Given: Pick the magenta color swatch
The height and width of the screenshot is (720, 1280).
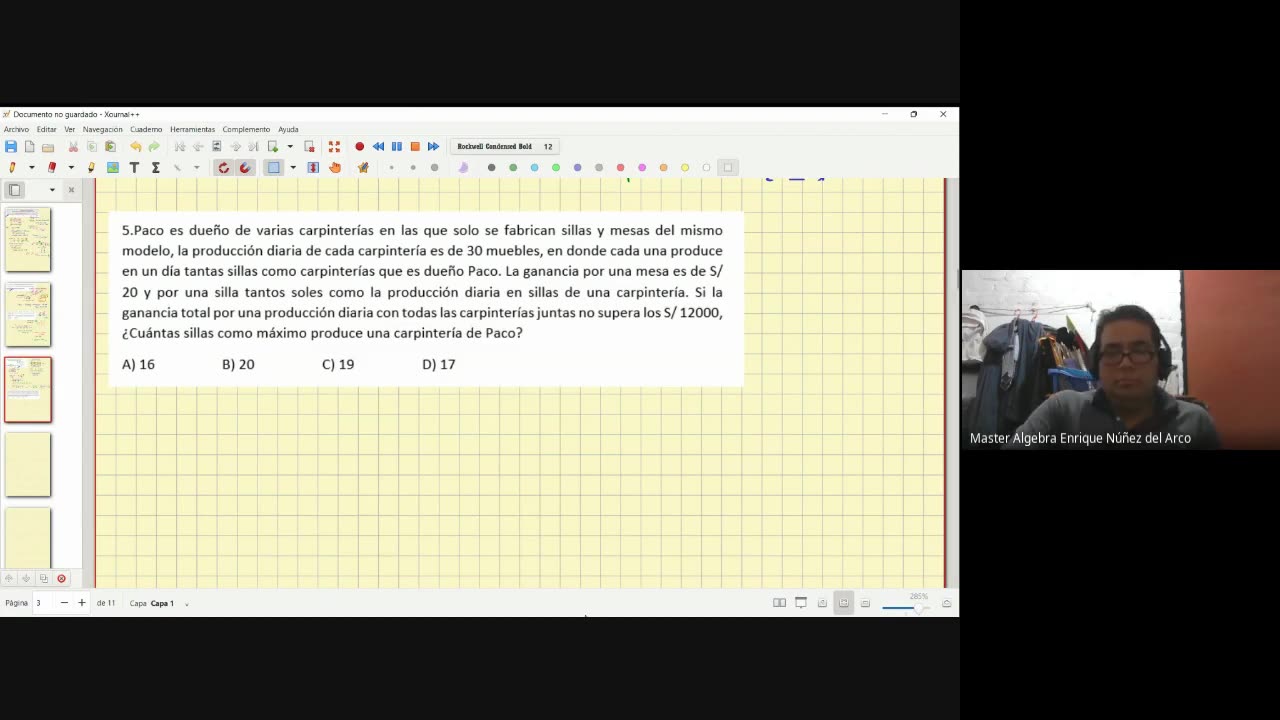Looking at the screenshot, I should coord(642,168).
